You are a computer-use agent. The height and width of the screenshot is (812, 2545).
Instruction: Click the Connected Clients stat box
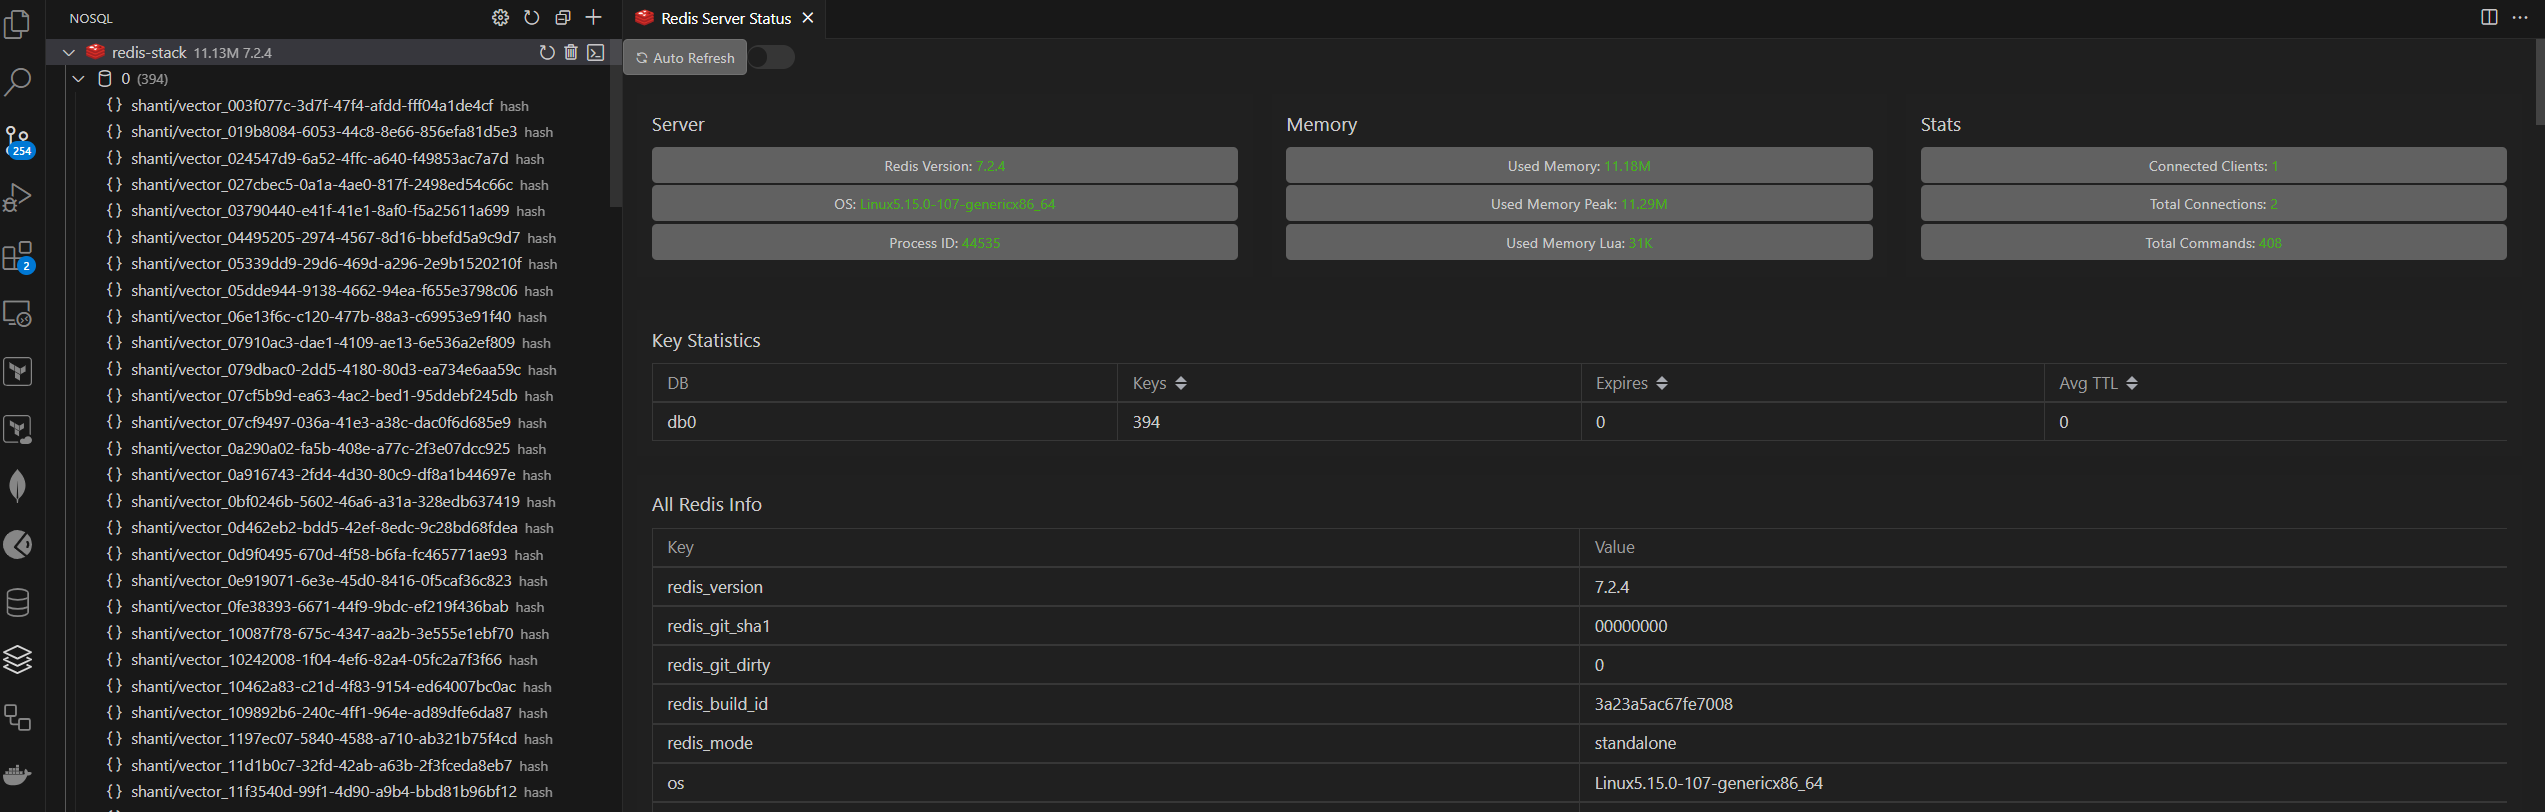[x=2213, y=166]
